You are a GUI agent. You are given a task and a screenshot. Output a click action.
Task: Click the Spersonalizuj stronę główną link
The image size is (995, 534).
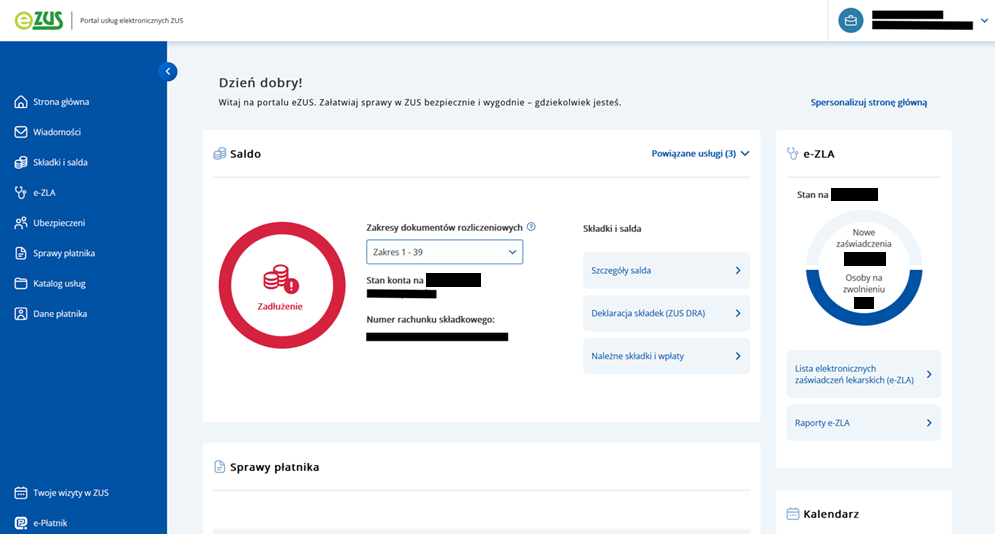868,102
